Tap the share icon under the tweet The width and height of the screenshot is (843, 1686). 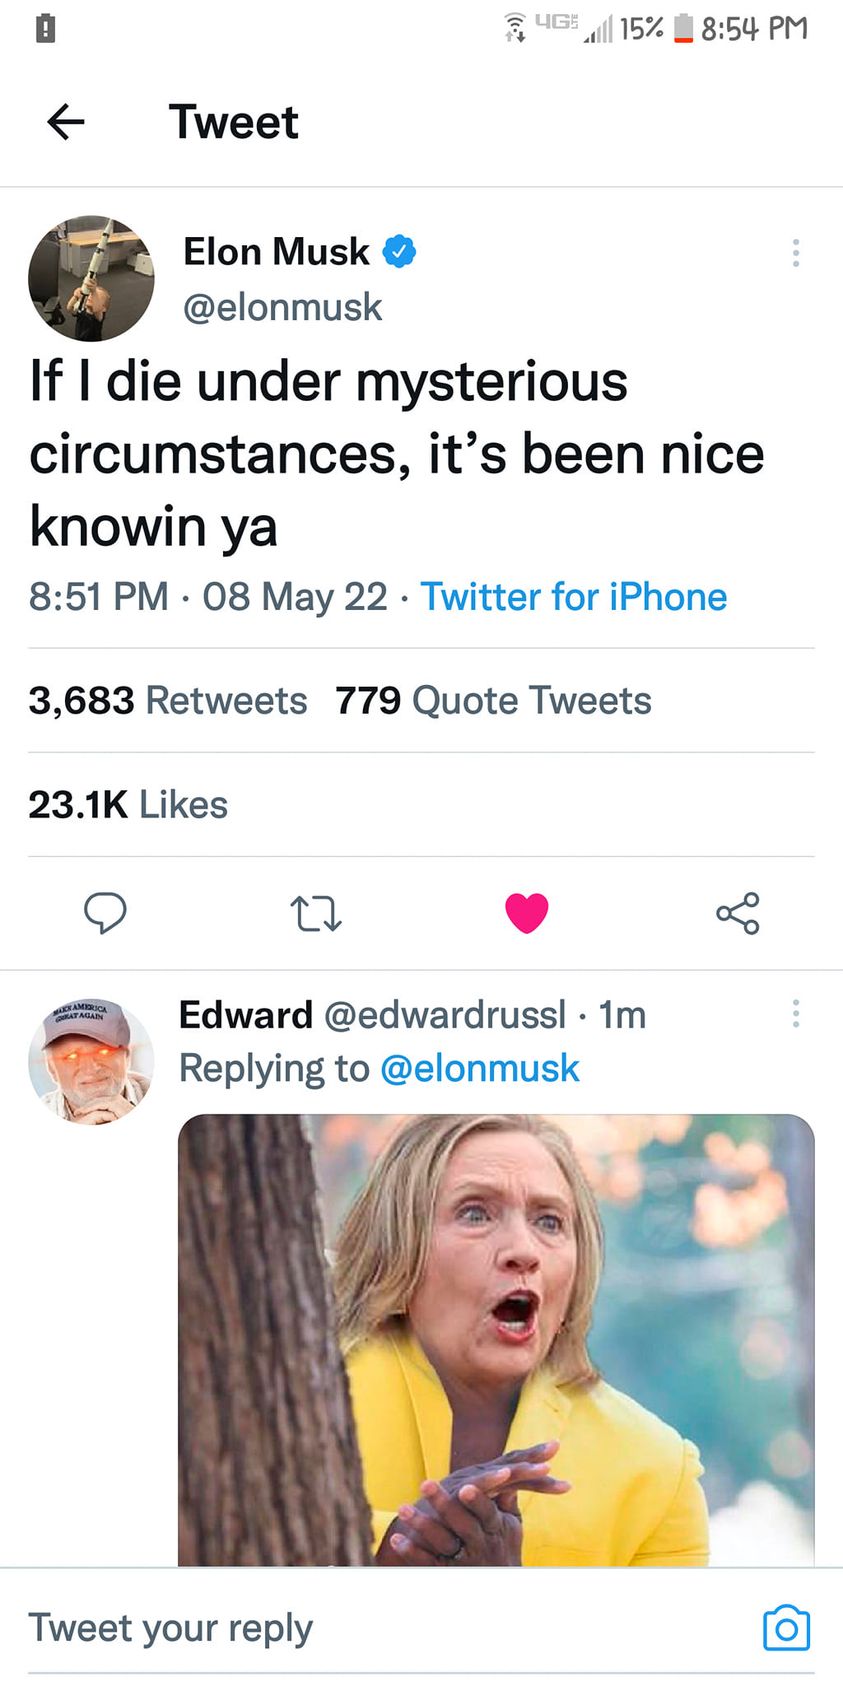pos(738,913)
